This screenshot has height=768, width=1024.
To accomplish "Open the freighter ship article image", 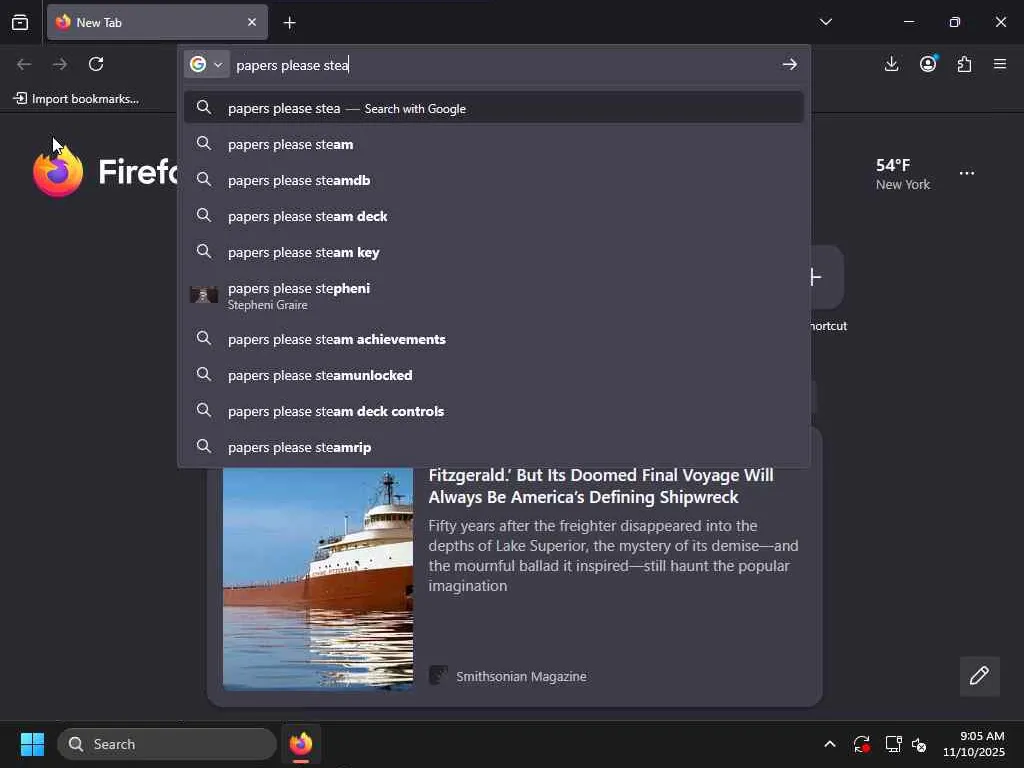I will 318,579.
